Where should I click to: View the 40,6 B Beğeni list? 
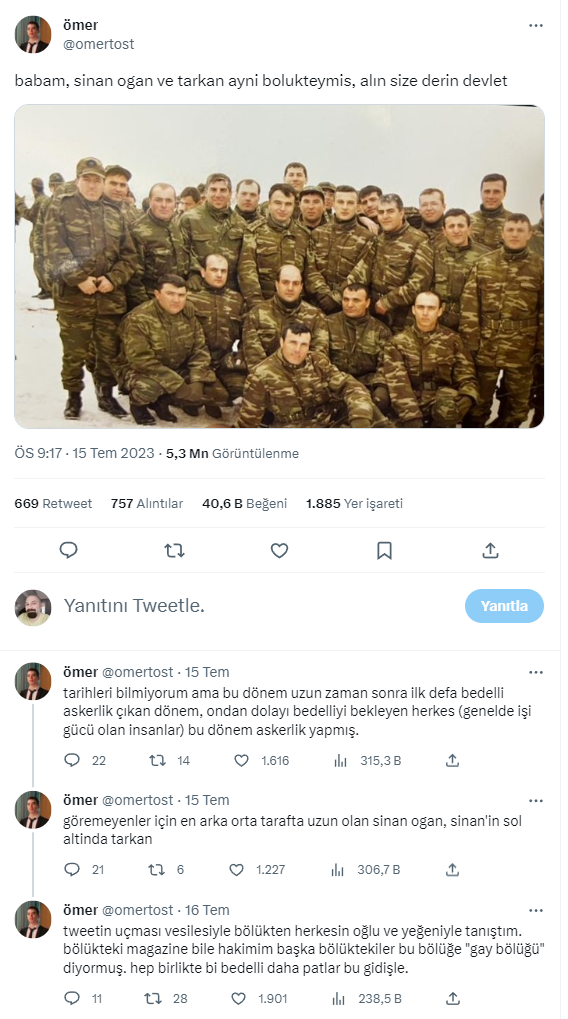click(x=244, y=504)
